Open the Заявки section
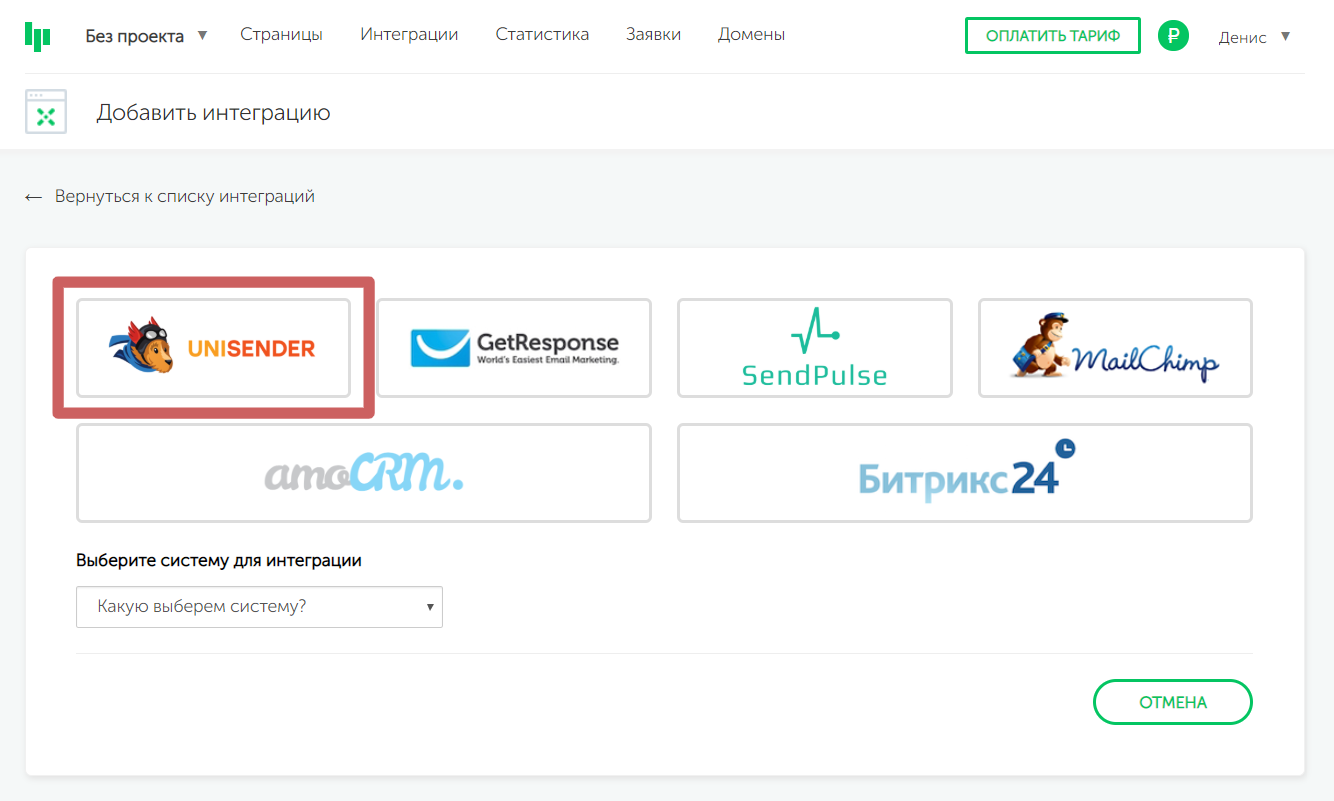The width and height of the screenshot is (1334, 801). 653,35
